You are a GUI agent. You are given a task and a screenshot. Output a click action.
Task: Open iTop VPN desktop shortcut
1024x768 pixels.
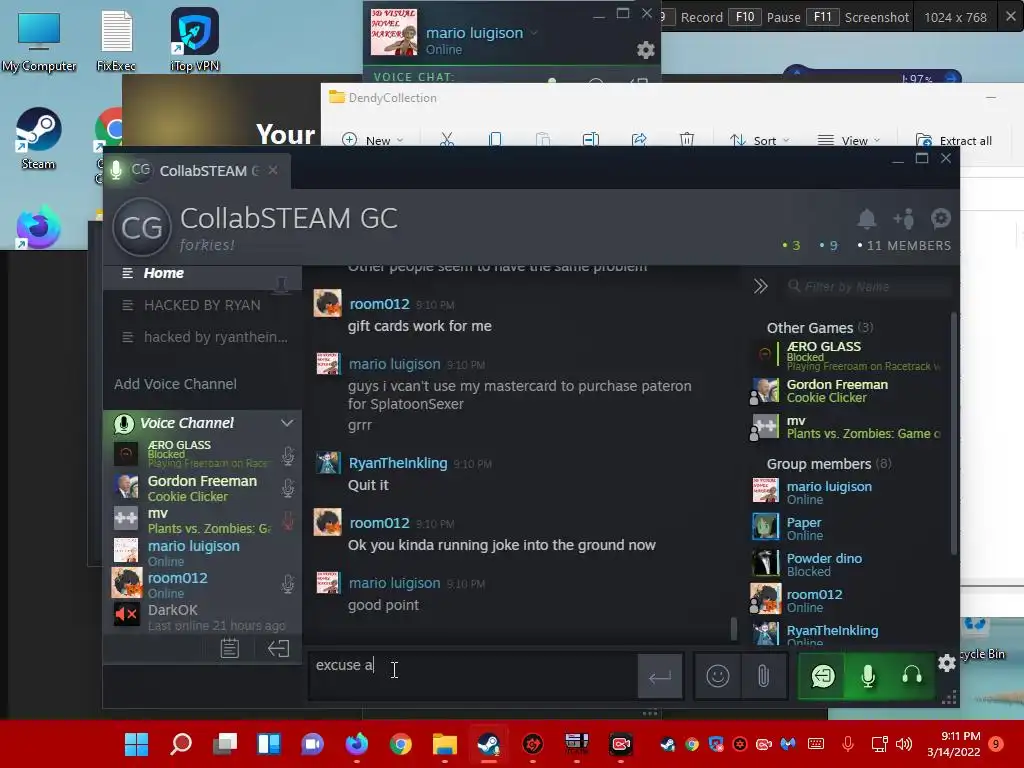[195, 40]
